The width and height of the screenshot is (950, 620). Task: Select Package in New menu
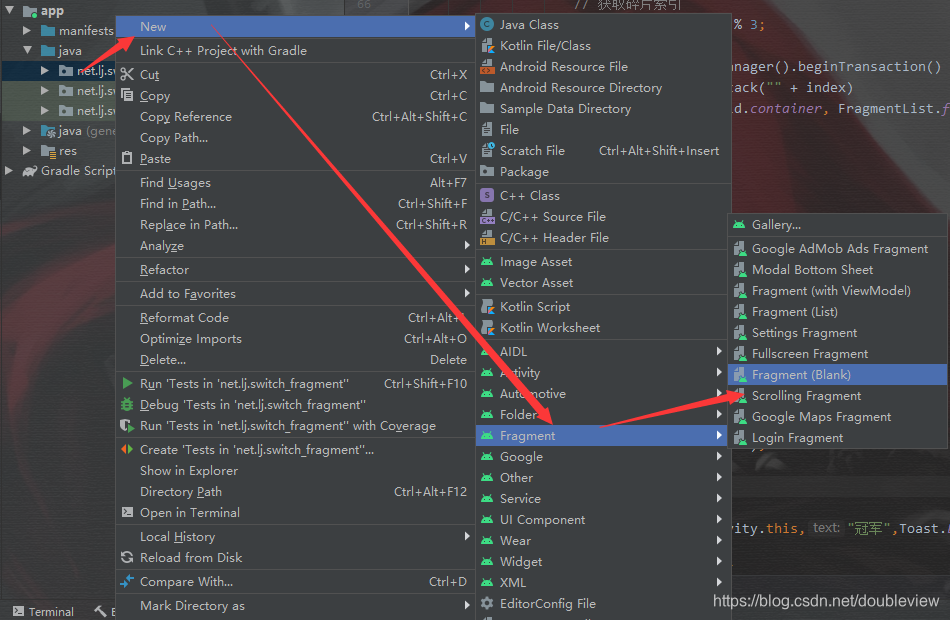tap(602, 172)
